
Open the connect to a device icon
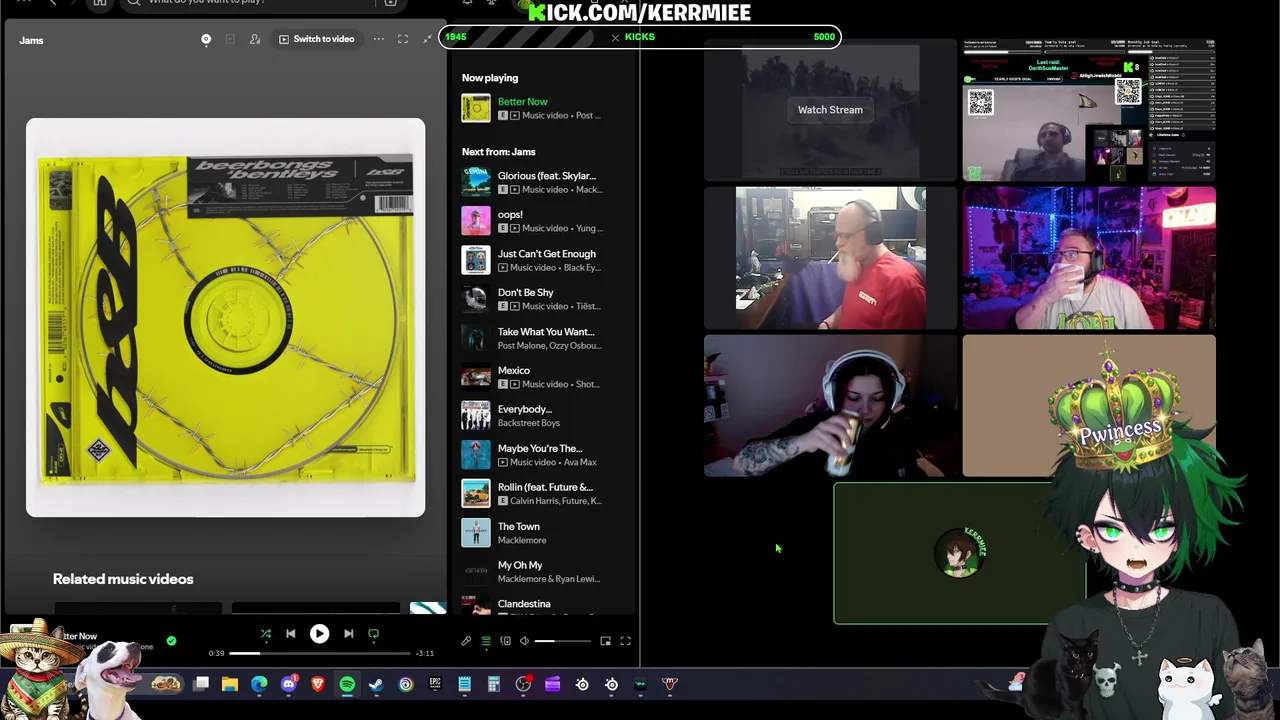coord(505,641)
